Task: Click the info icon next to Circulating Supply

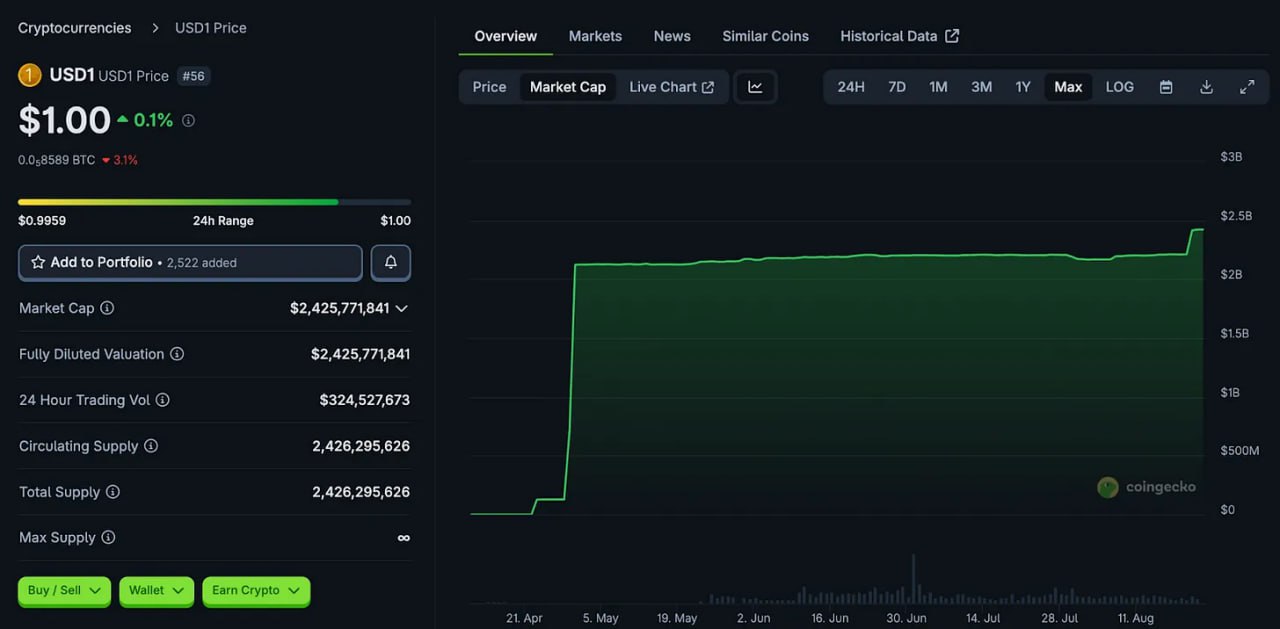Action: pos(151,446)
